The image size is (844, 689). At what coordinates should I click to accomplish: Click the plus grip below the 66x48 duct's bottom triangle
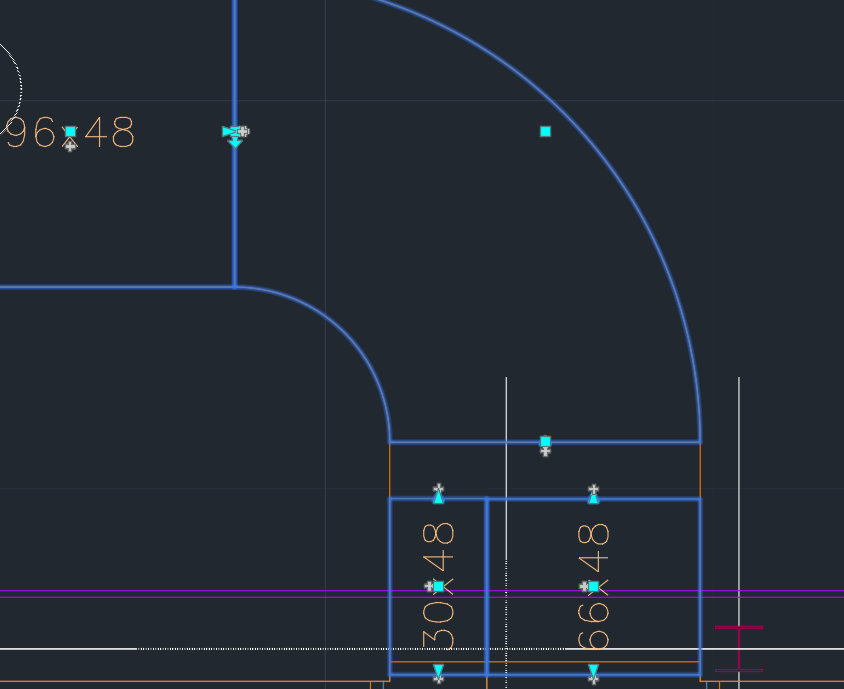coord(594,679)
